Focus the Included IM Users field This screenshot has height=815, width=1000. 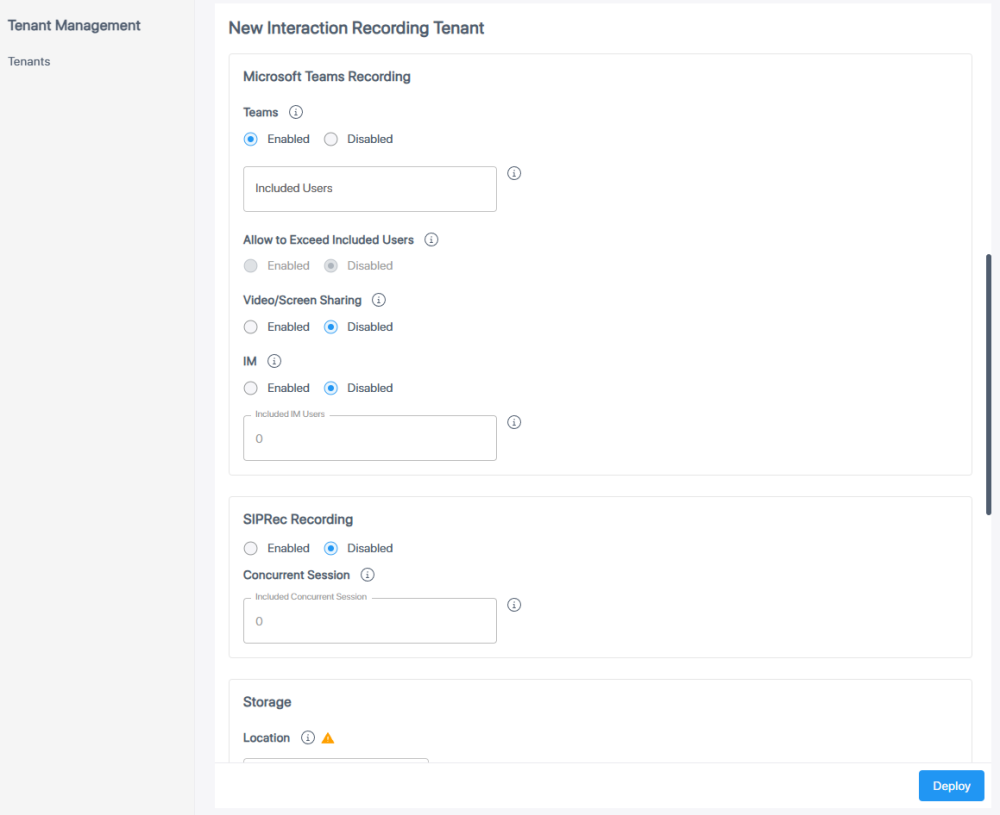[370, 439]
